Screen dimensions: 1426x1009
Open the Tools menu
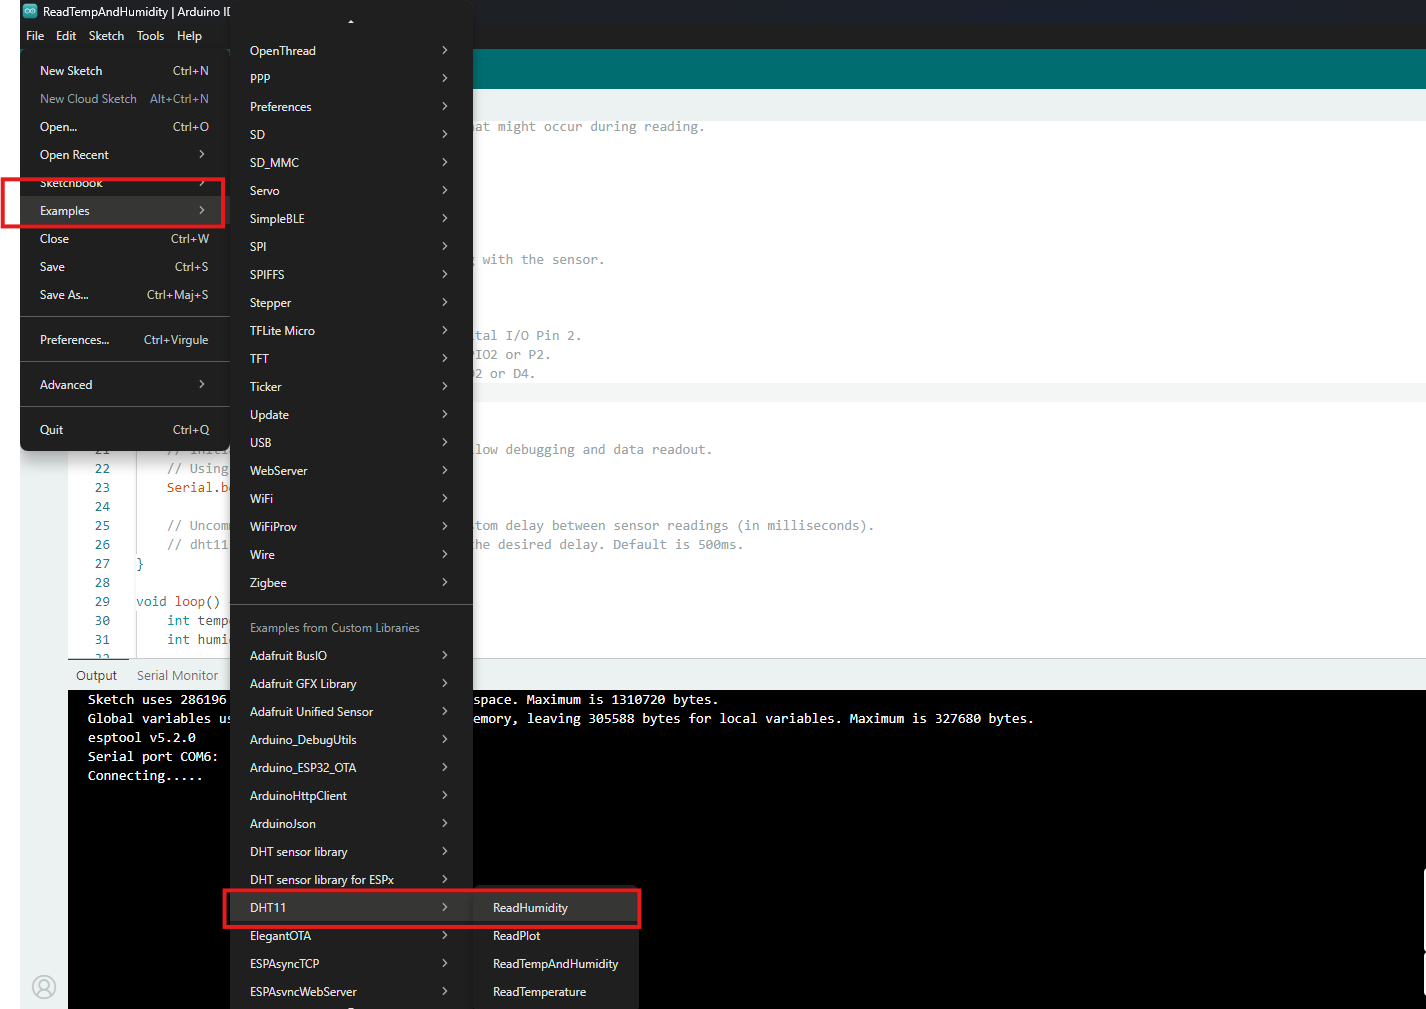pyautogui.click(x=150, y=36)
